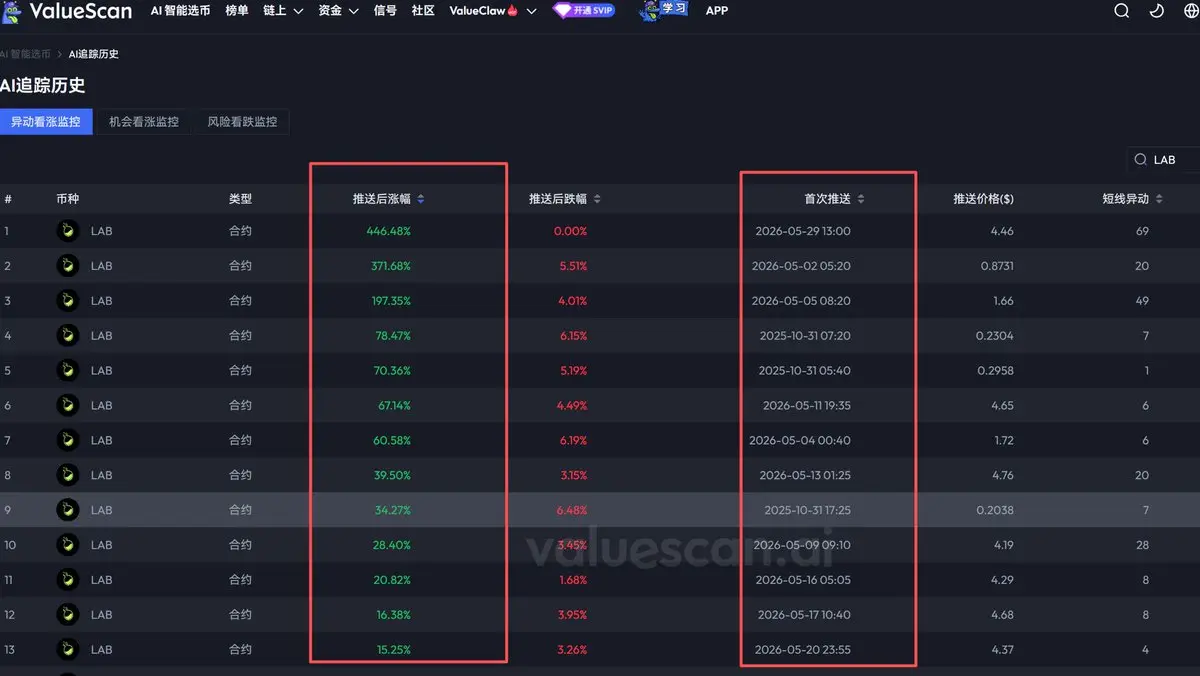This screenshot has width=1200, height=676.
Task: Click LAB coin icon in row 12
Action: point(67,615)
